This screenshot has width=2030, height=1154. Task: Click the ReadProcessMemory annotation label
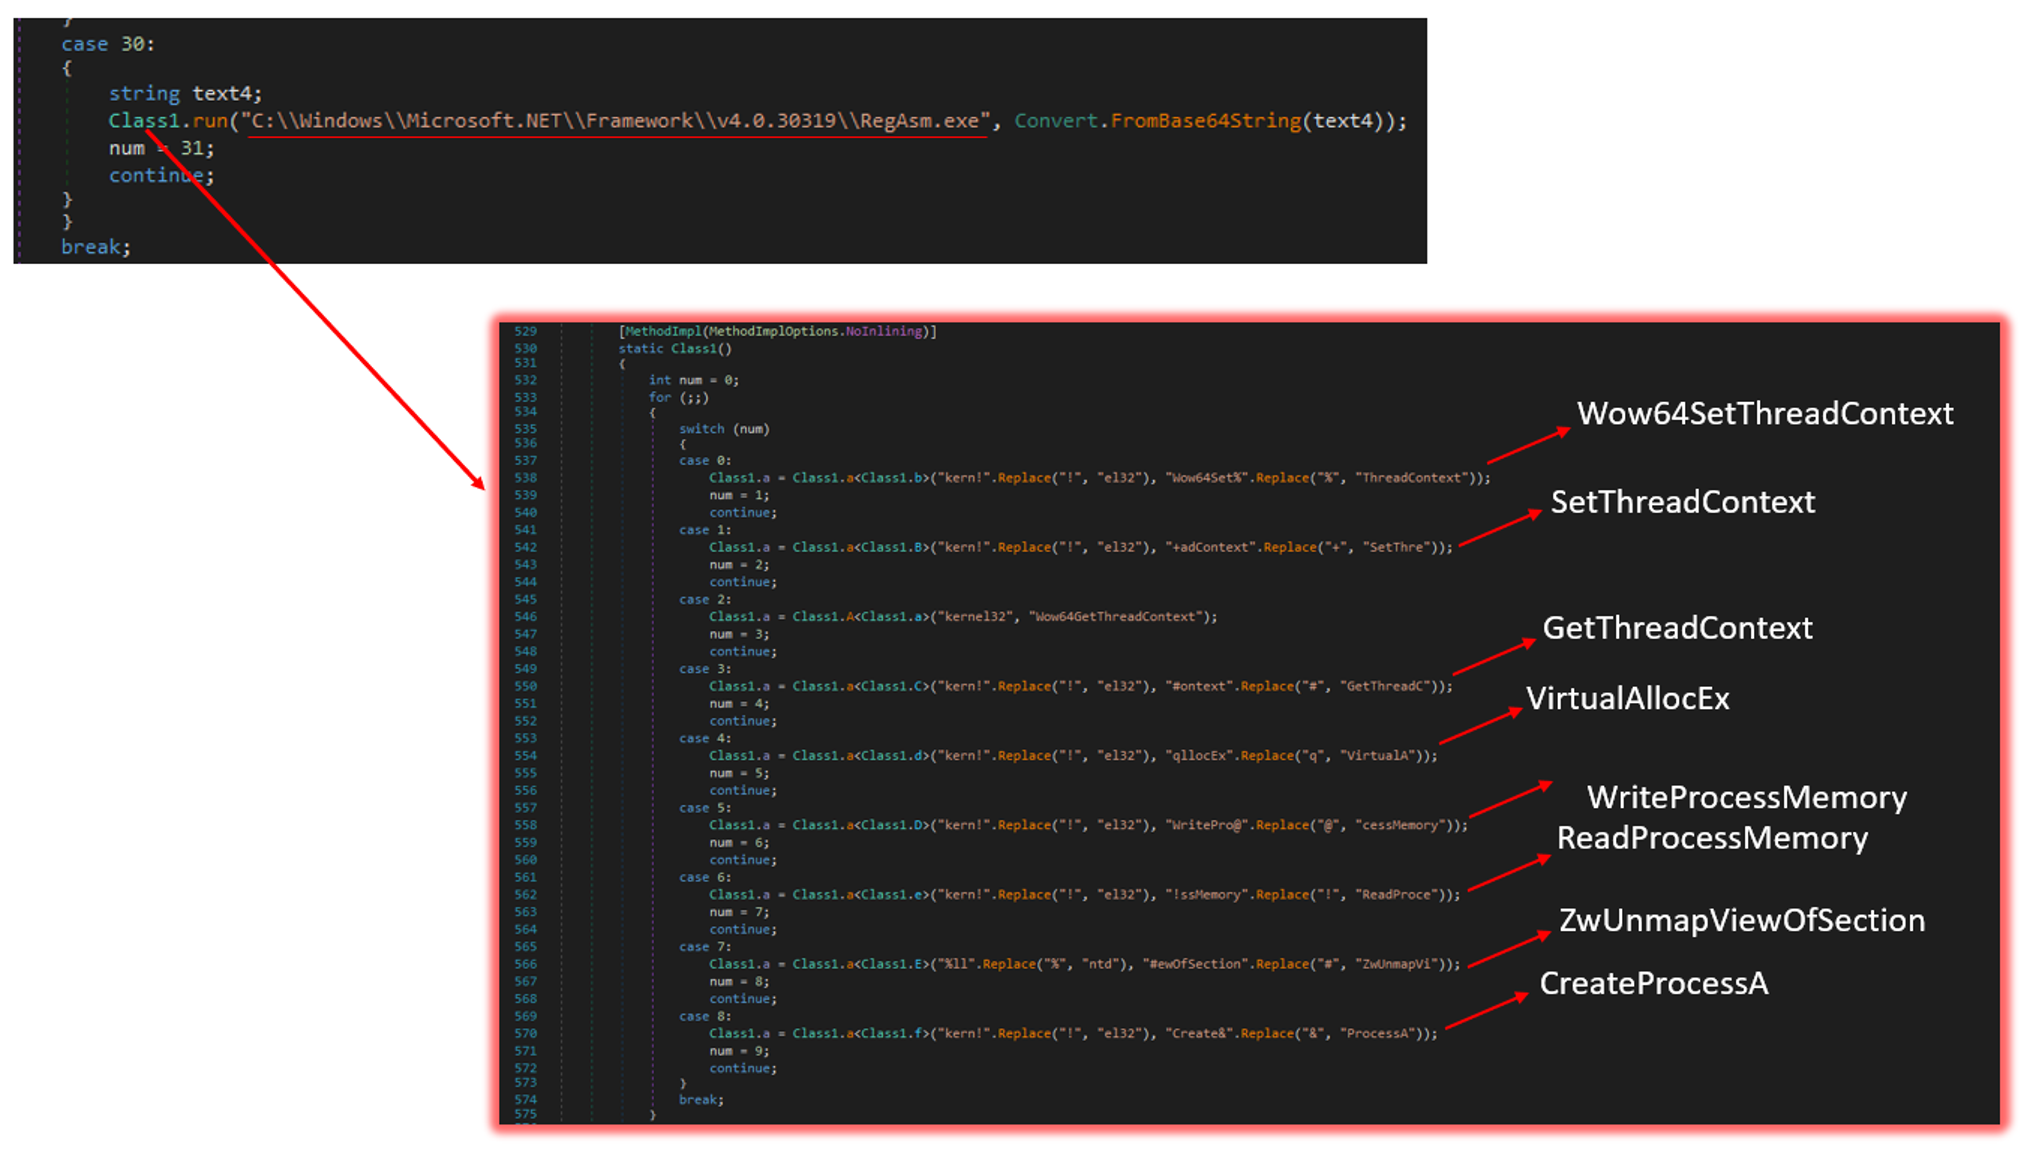point(1713,838)
